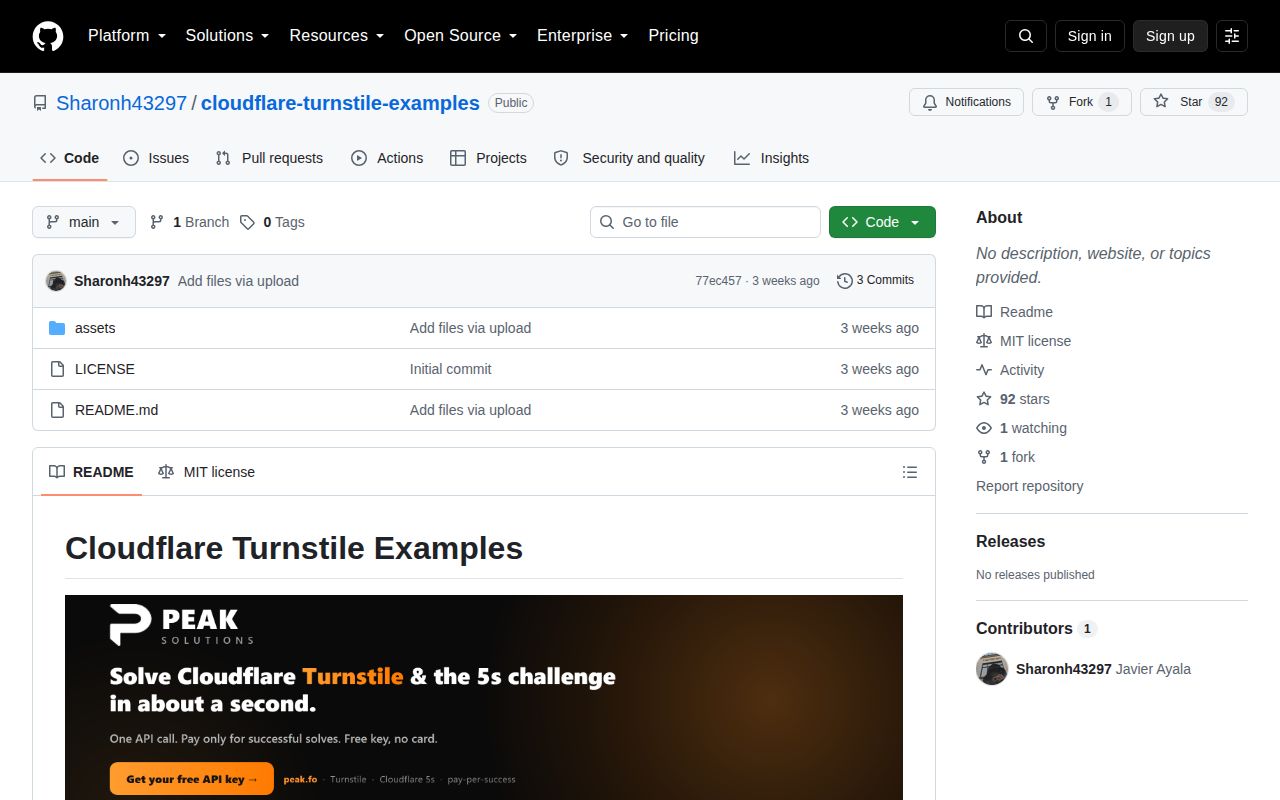1280x800 pixels.
Task: Click the PEAK Solutions banner image
Action: [484, 697]
